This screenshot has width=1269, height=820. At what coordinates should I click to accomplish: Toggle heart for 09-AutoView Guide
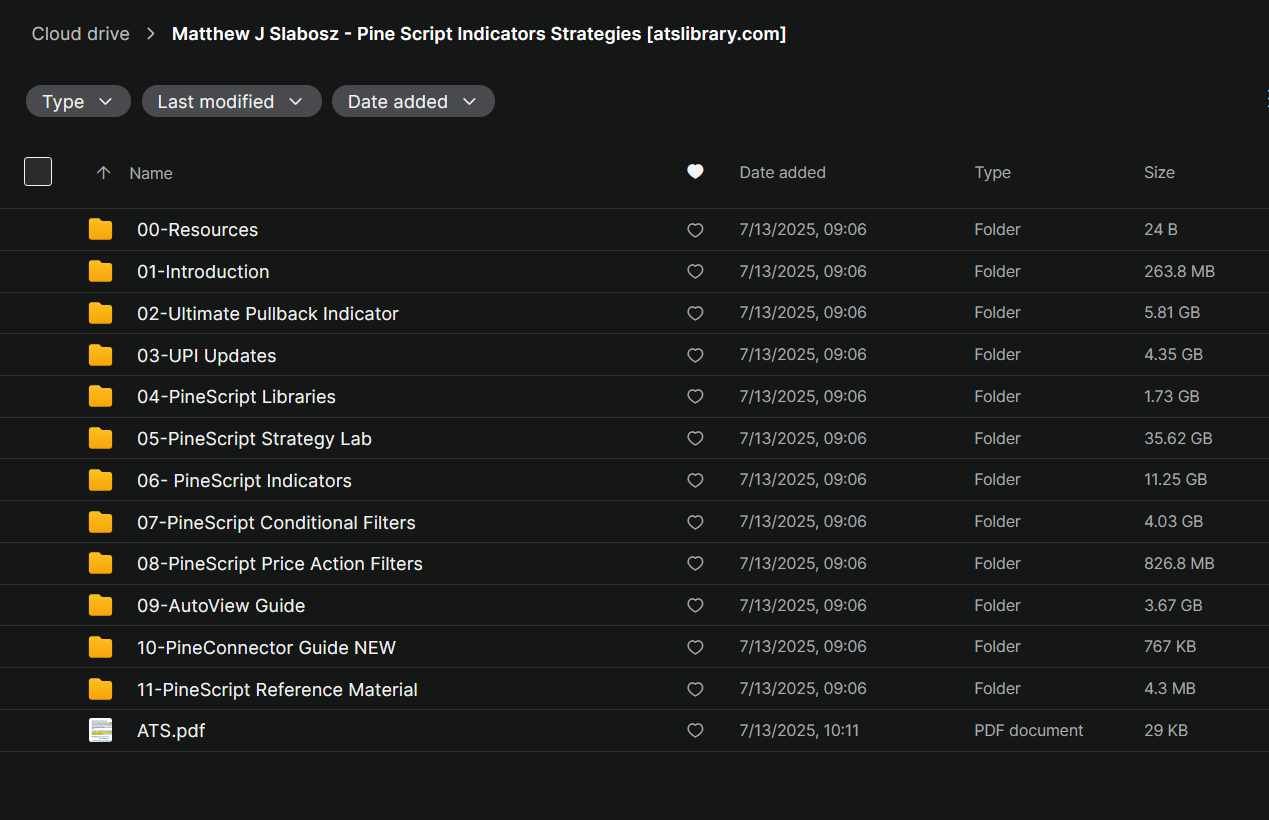[x=695, y=606]
